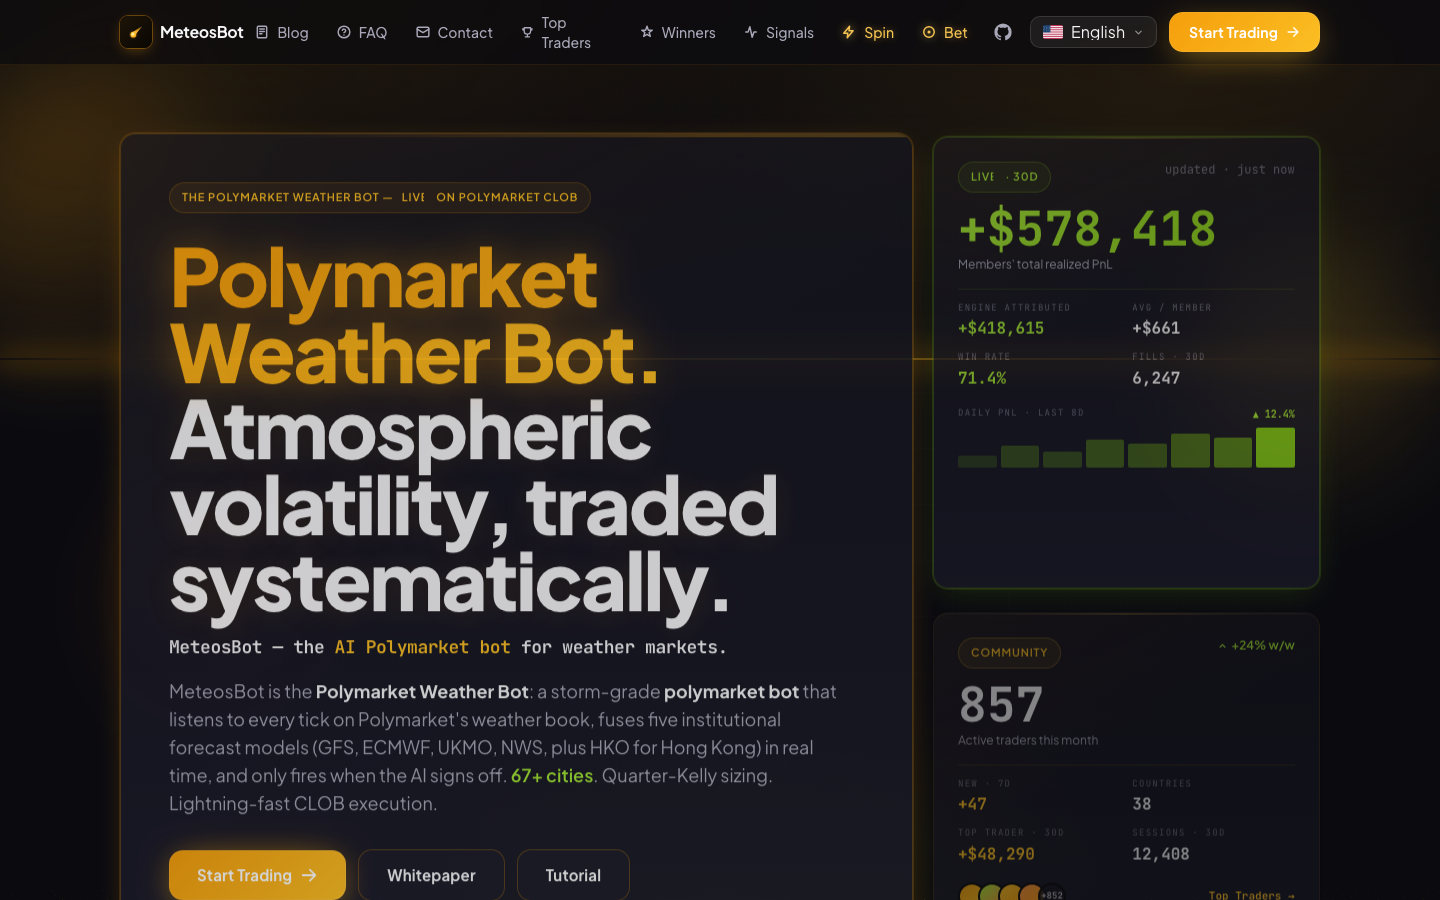Click 'updated · just now' text

(x=1230, y=170)
